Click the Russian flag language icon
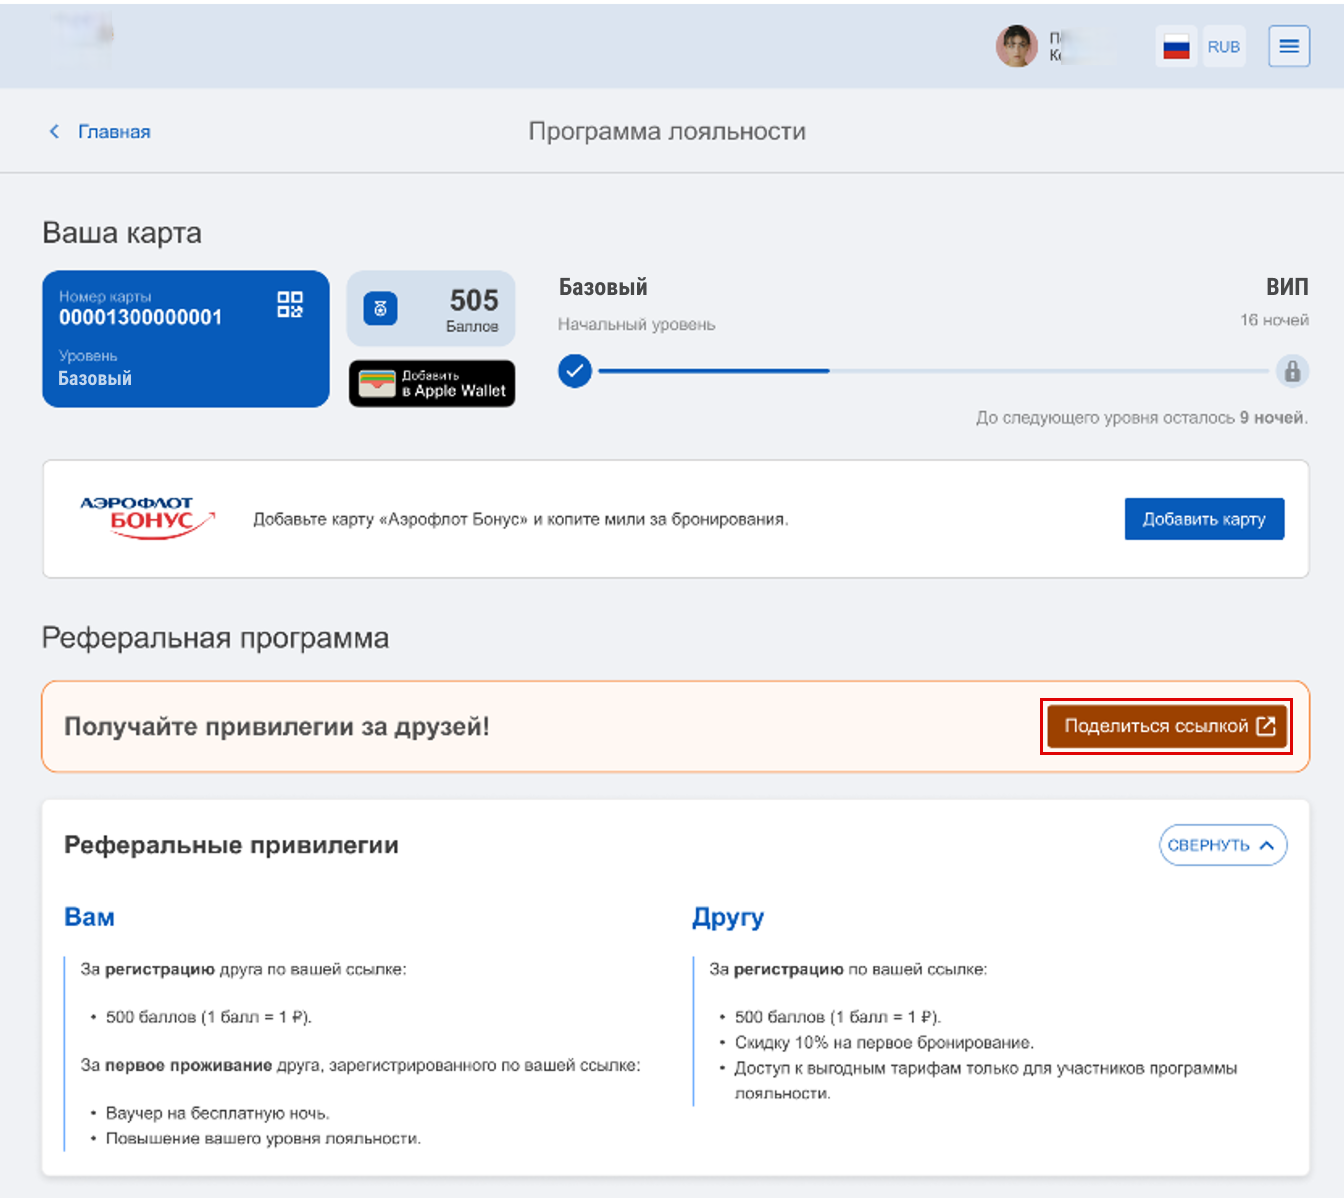 [x=1176, y=46]
